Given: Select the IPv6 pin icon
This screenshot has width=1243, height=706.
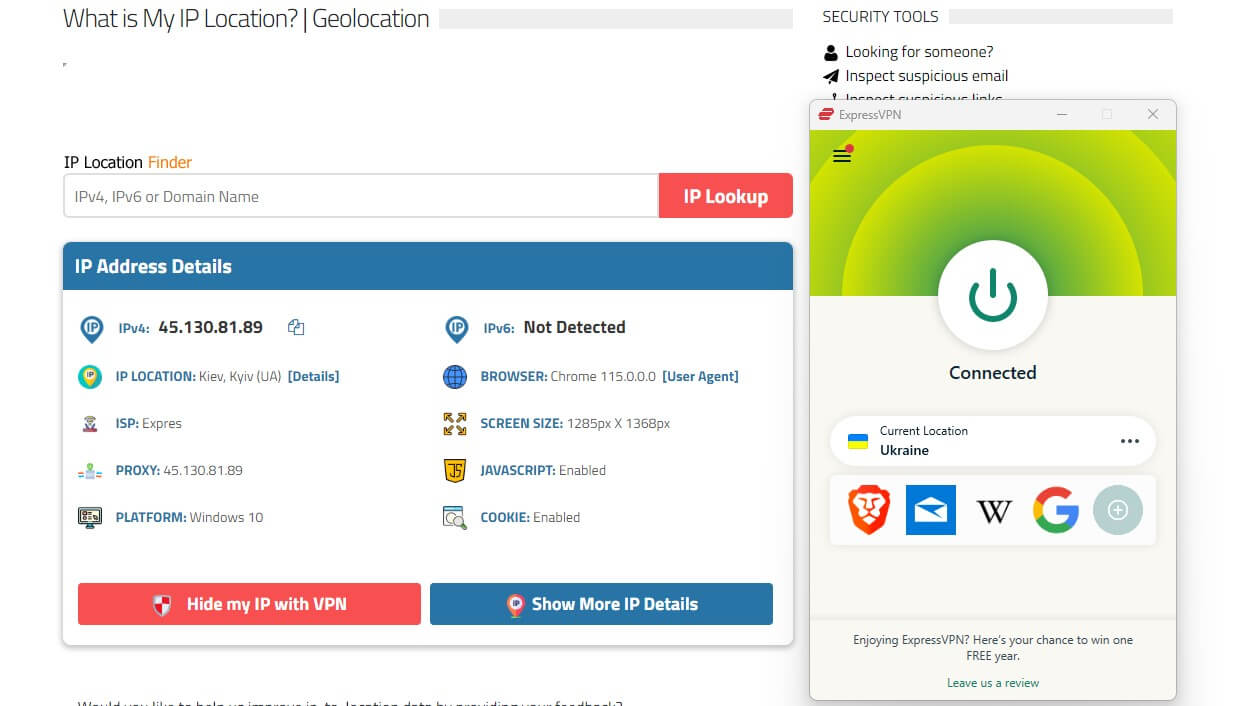Looking at the screenshot, I should pos(456,328).
